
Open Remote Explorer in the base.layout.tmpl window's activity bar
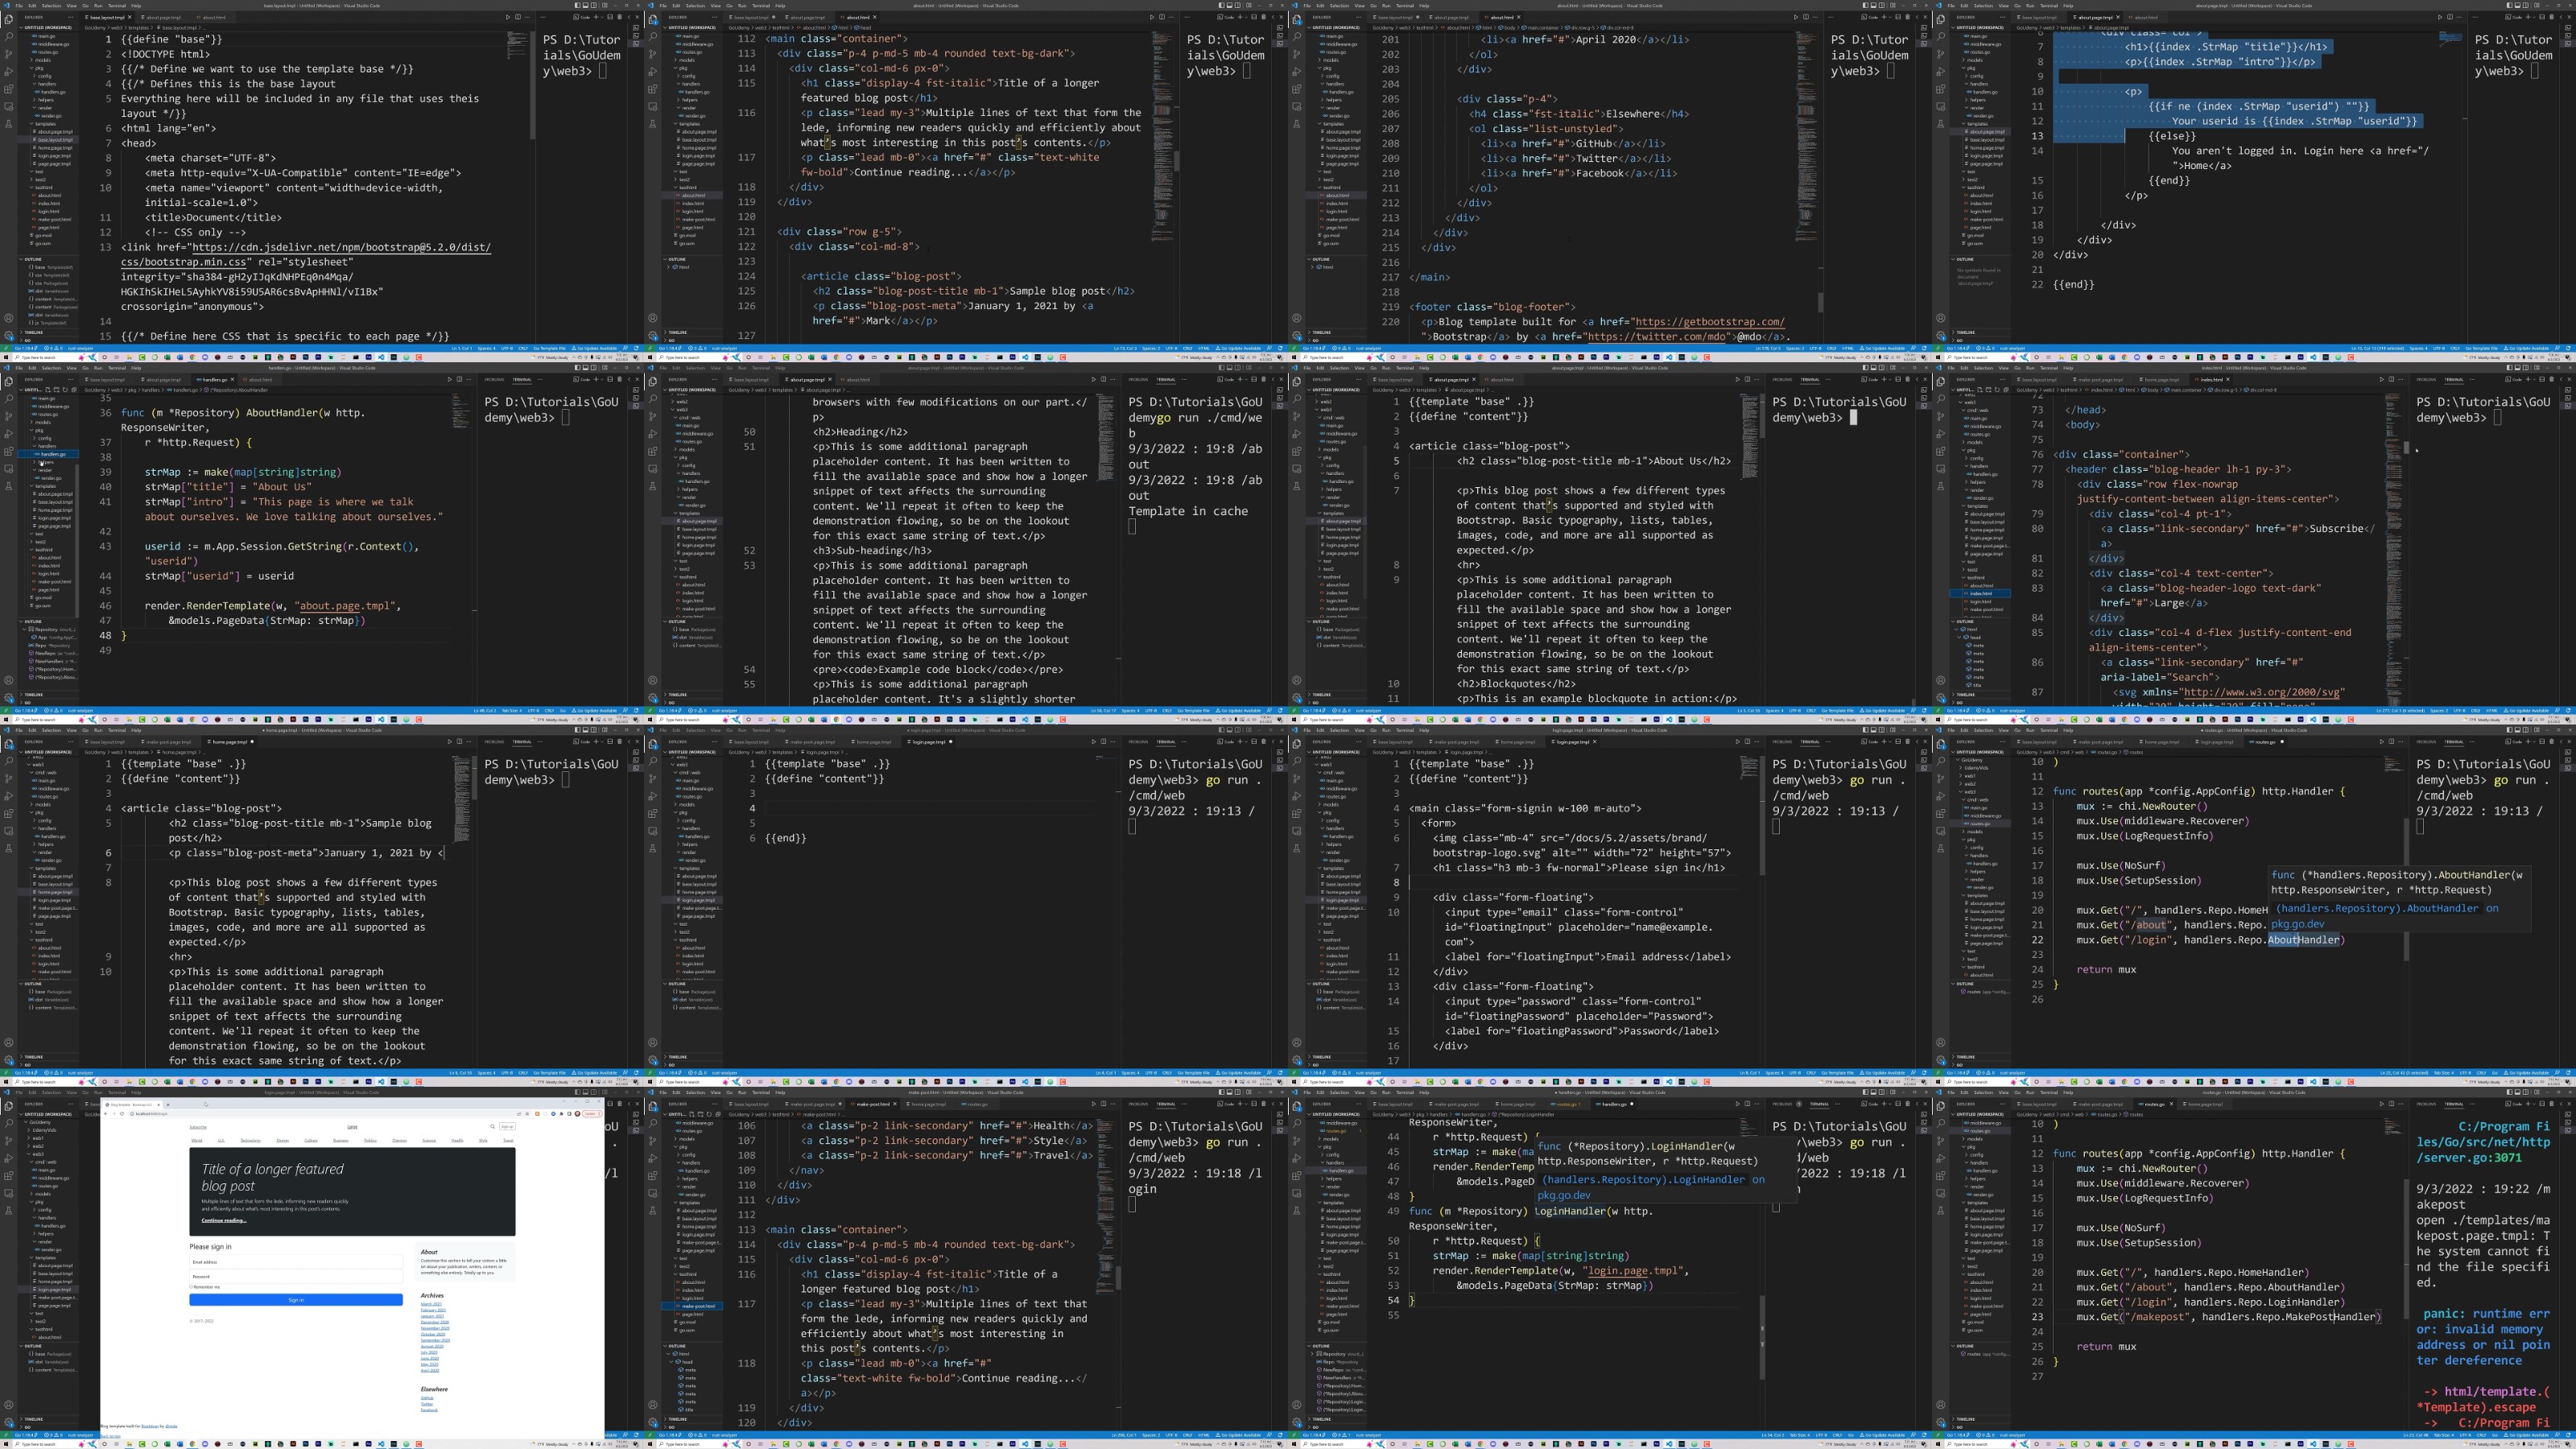9,107
